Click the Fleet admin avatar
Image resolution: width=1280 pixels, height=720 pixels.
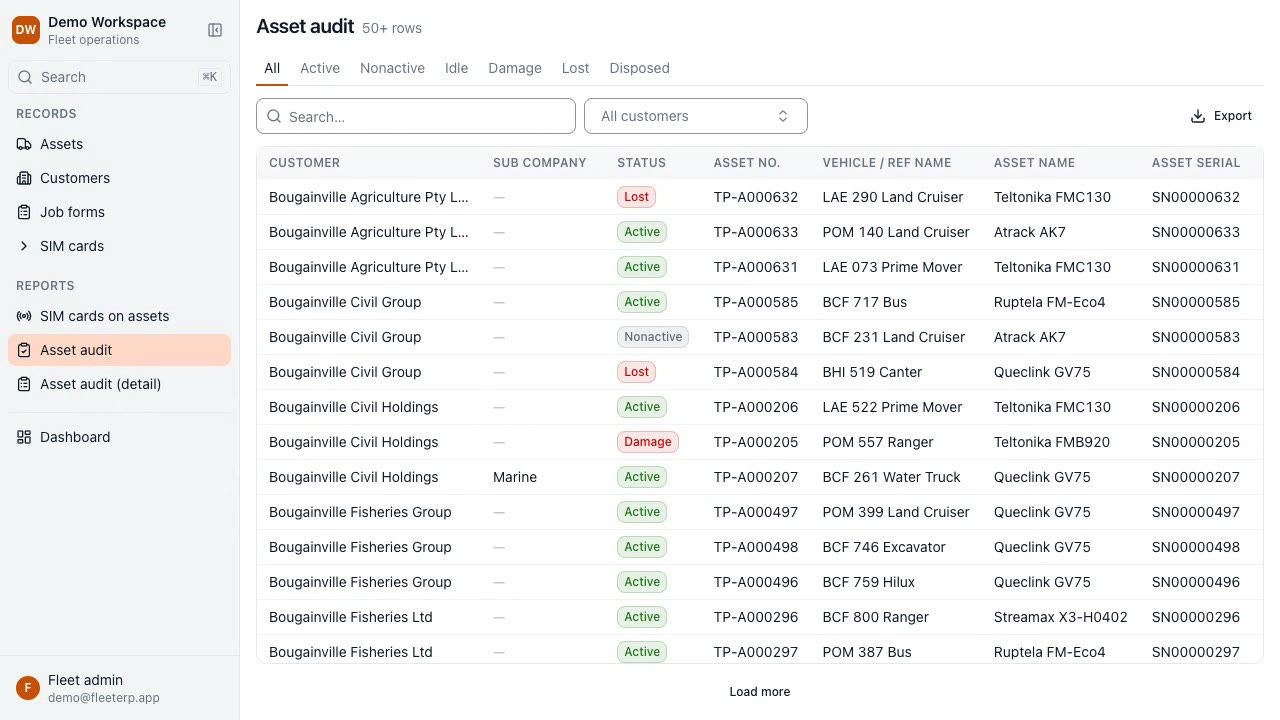click(x=28, y=688)
